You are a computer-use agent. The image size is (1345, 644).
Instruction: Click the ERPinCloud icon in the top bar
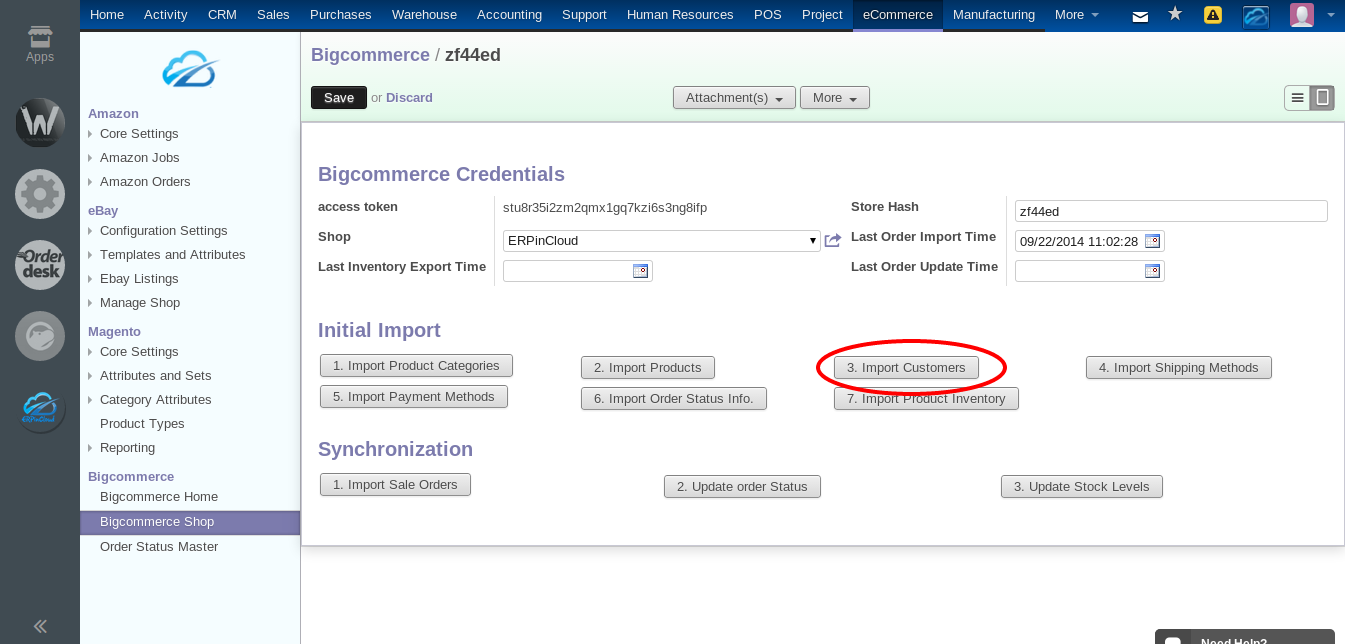click(x=1255, y=15)
